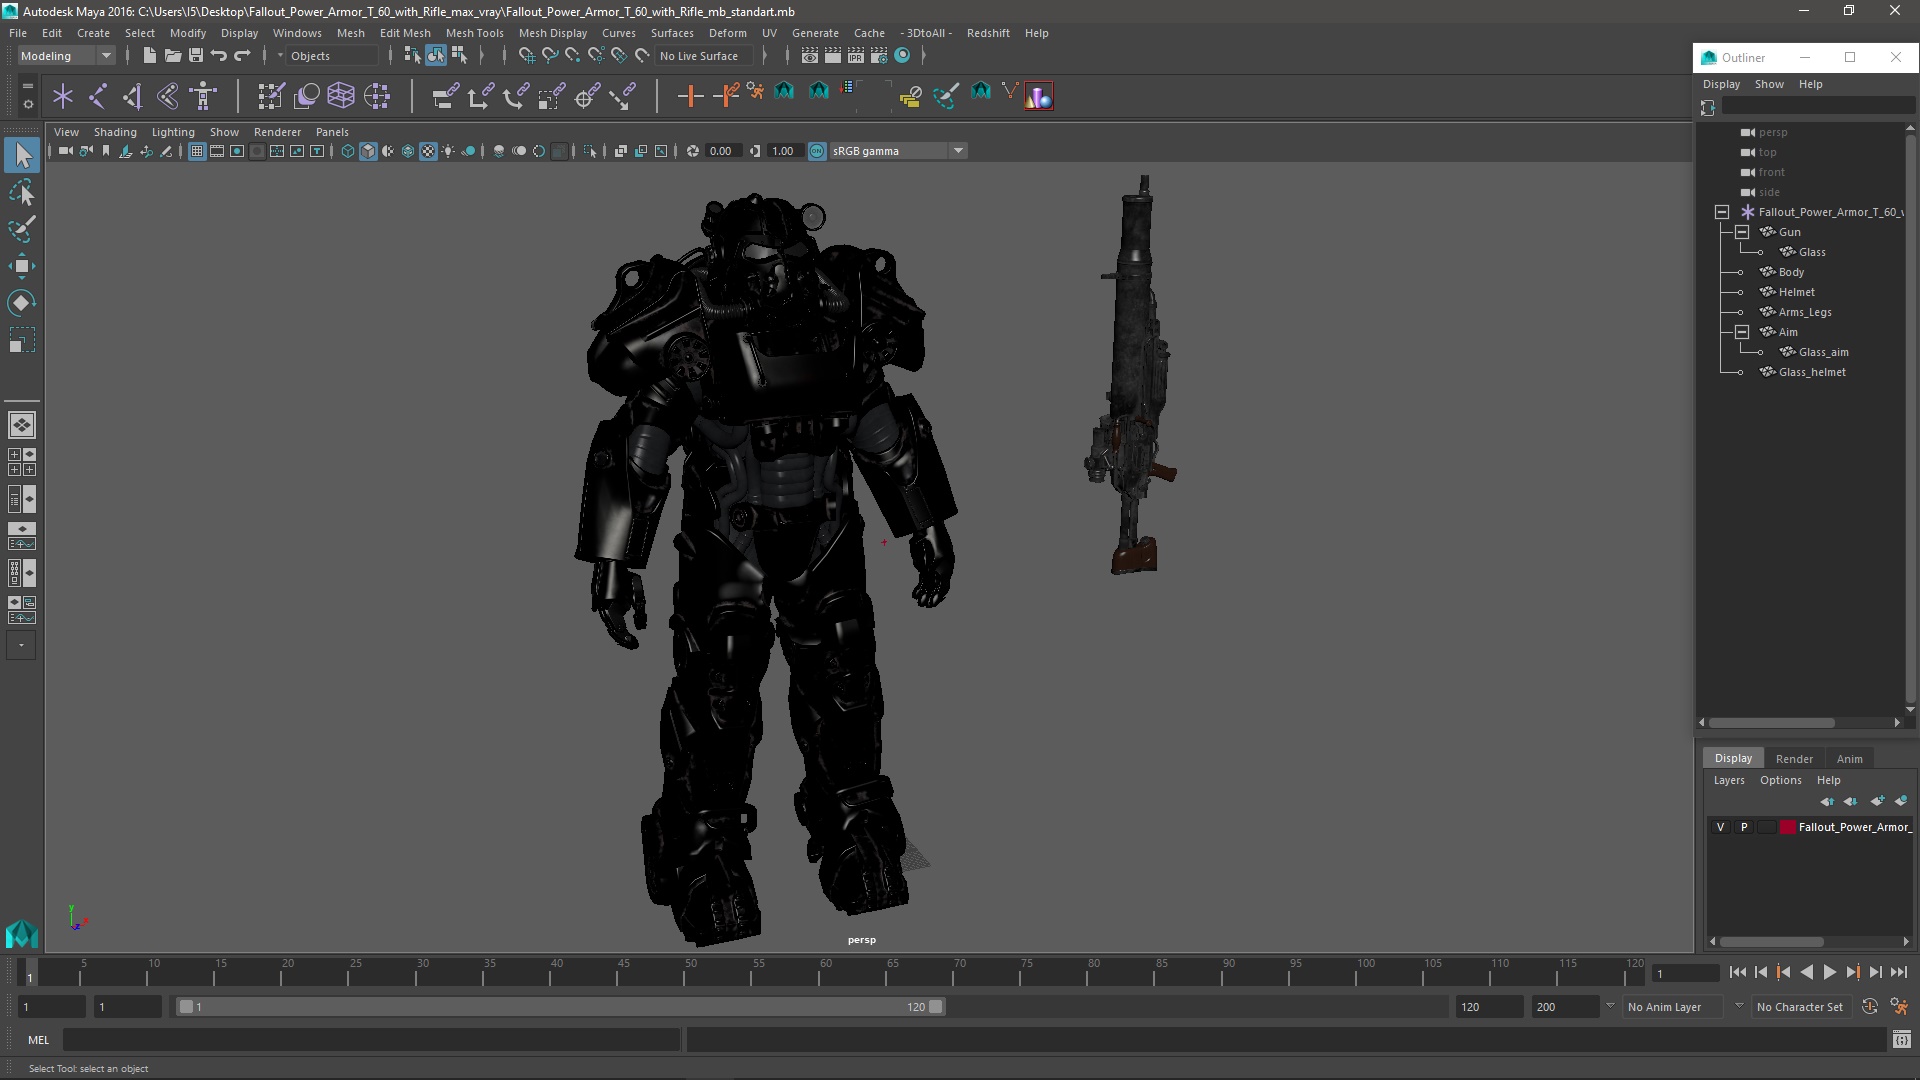This screenshot has height=1080, width=1920.
Task: Step forward one frame button
Action: click(1875, 972)
